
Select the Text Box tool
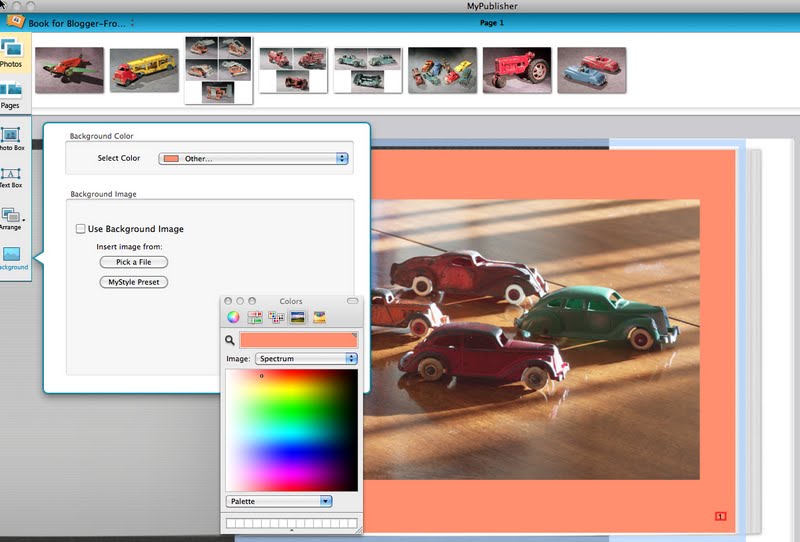(x=11, y=178)
